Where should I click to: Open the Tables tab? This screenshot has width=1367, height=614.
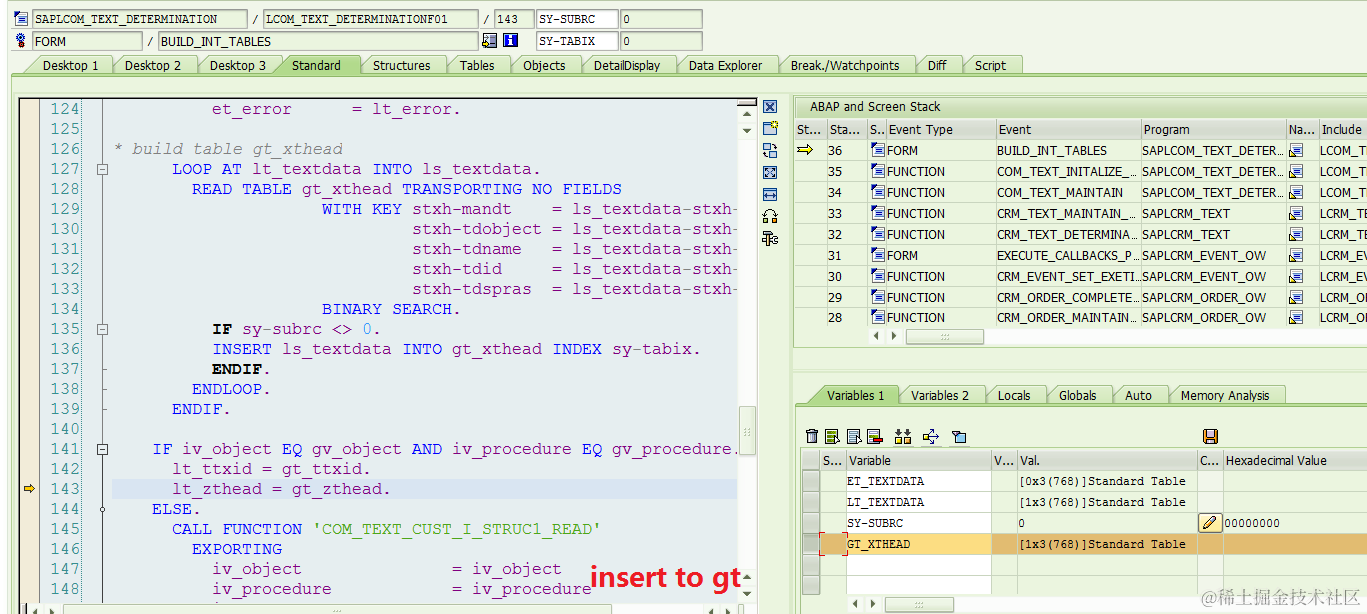pos(477,66)
